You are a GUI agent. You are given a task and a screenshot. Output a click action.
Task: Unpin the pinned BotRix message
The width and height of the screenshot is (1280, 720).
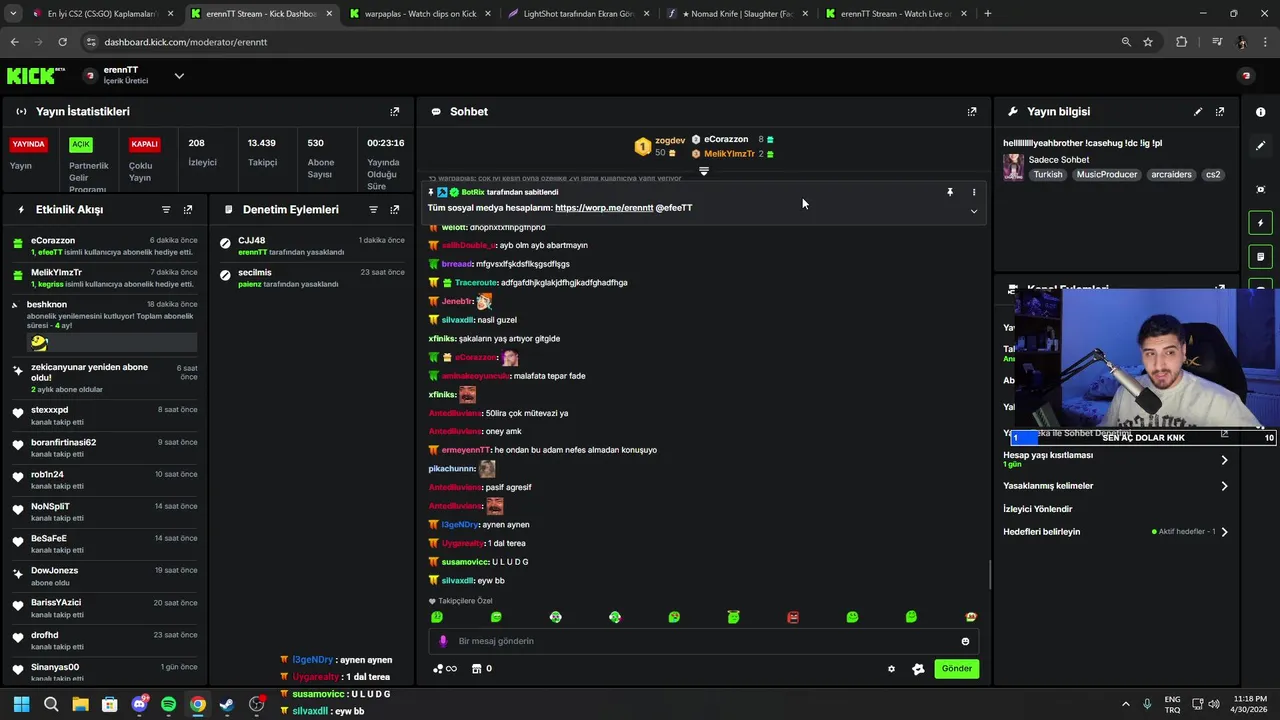point(950,192)
